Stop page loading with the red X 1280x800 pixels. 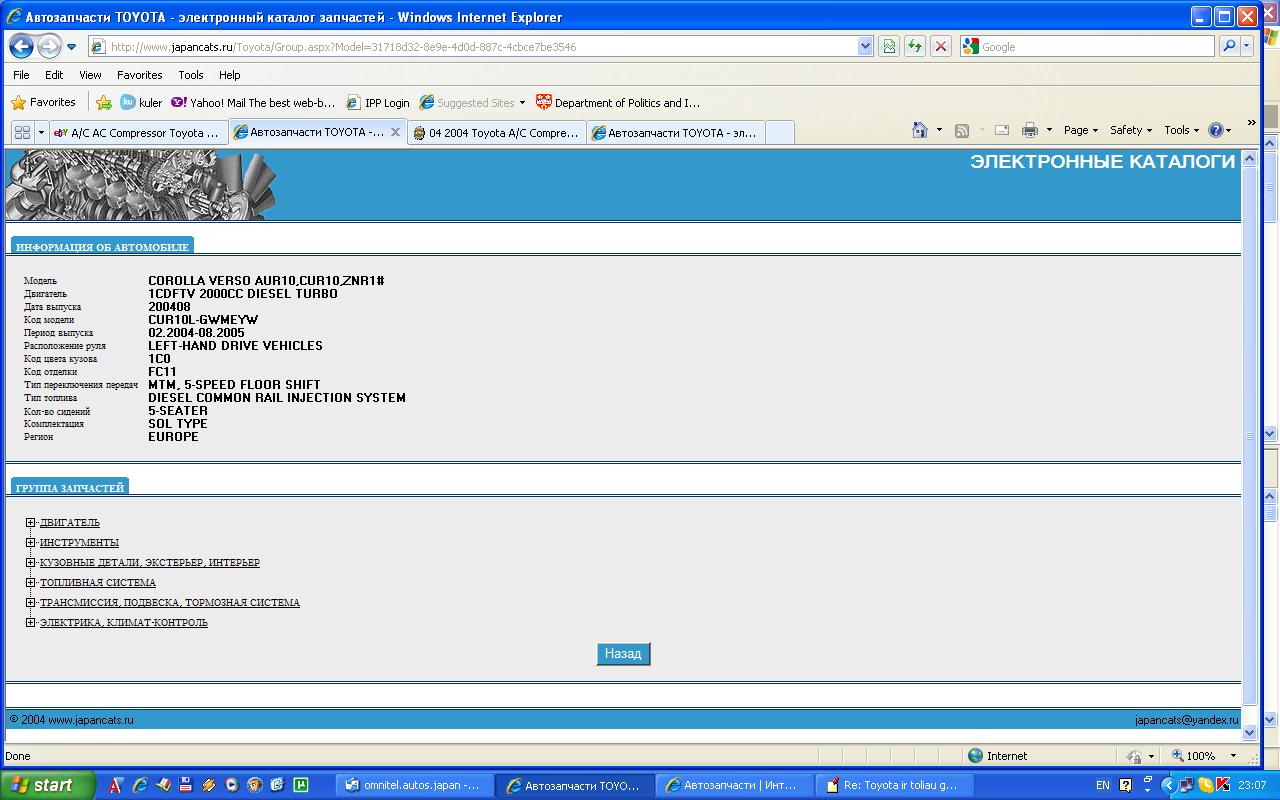tap(940, 46)
